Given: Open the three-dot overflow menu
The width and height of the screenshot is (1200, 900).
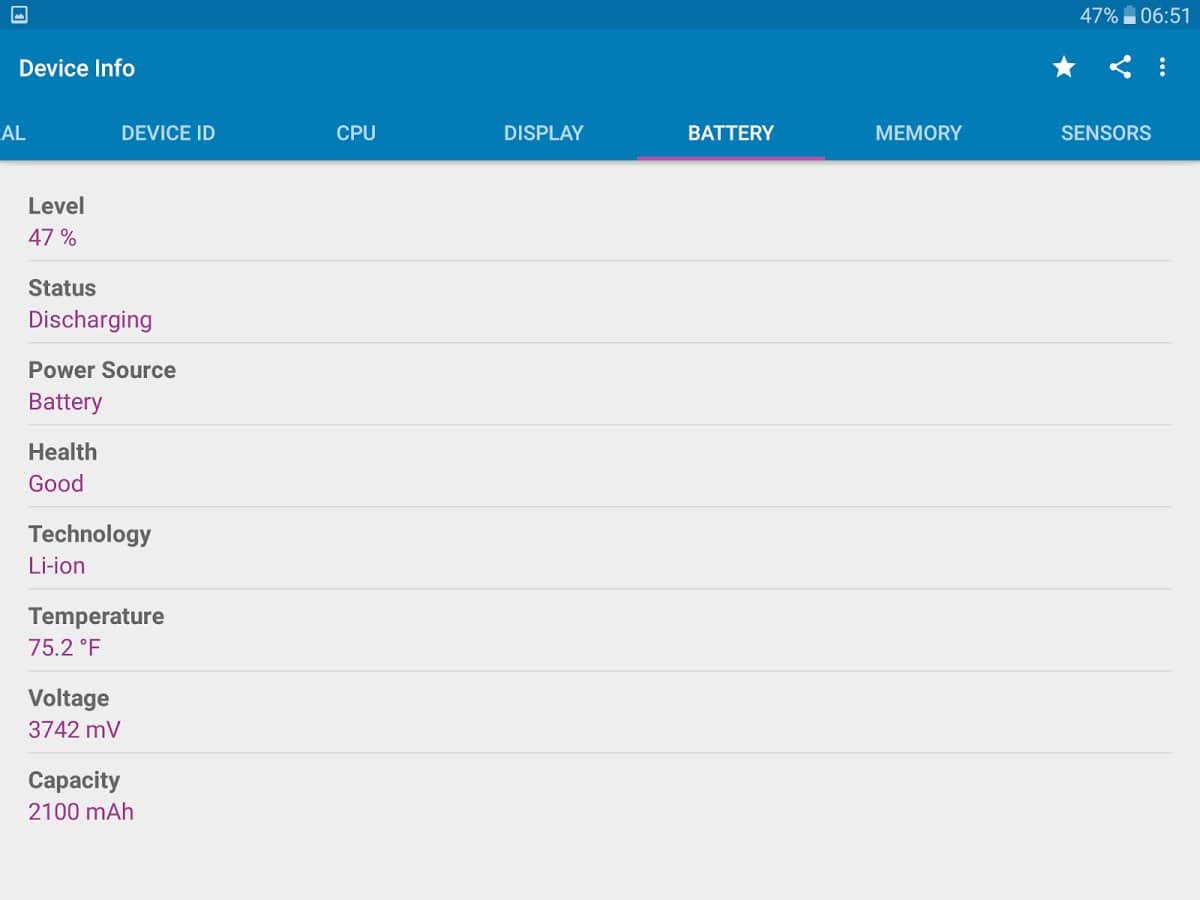Looking at the screenshot, I should click(x=1162, y=68).
